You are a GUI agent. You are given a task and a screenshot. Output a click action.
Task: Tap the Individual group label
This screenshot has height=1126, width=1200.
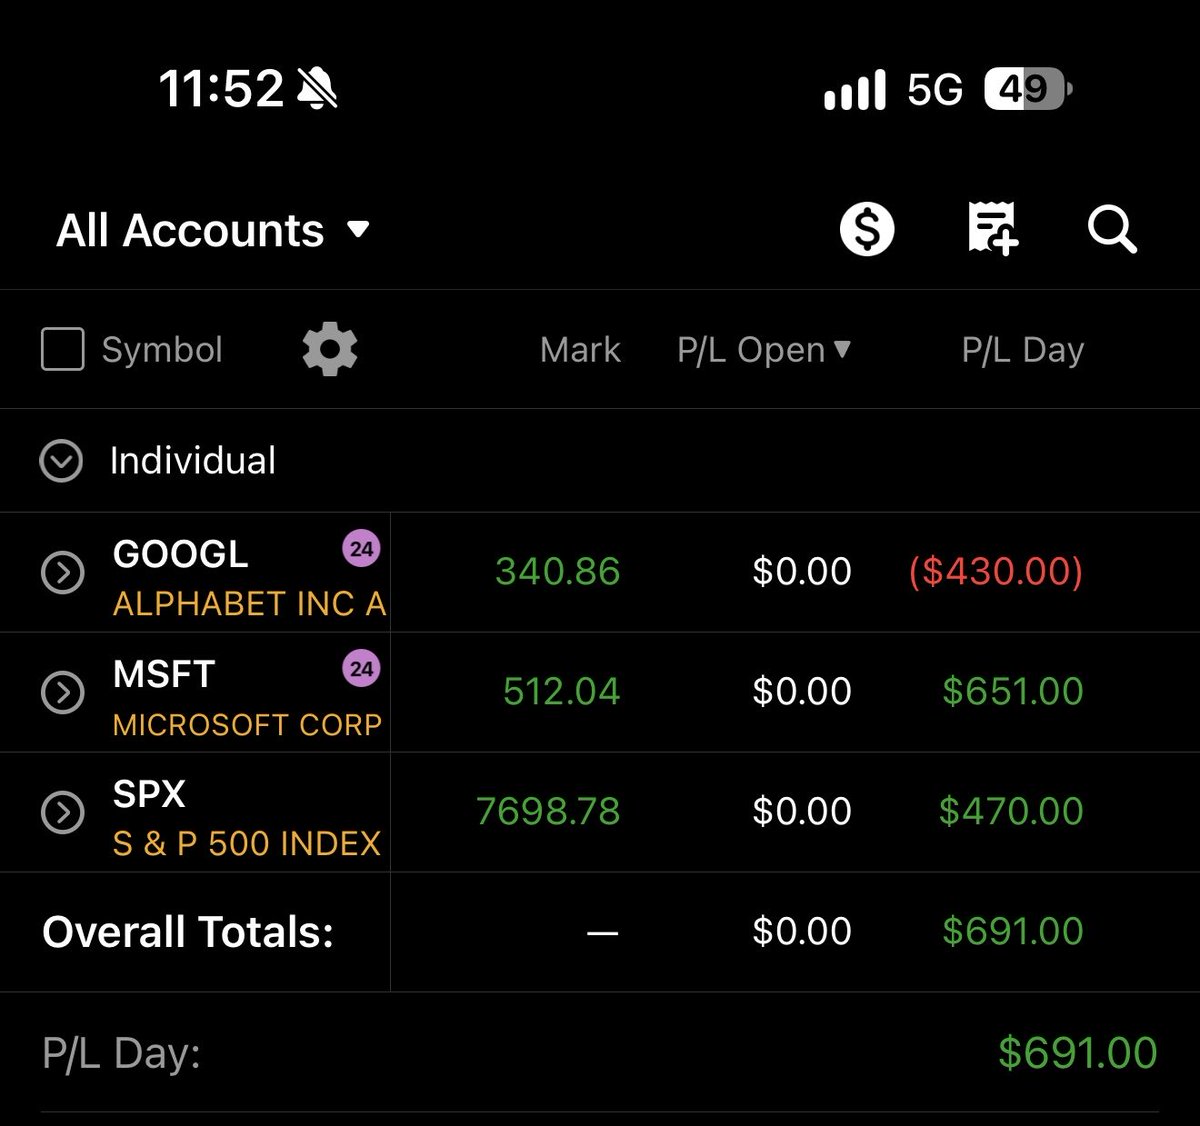(x=193, y=461)
